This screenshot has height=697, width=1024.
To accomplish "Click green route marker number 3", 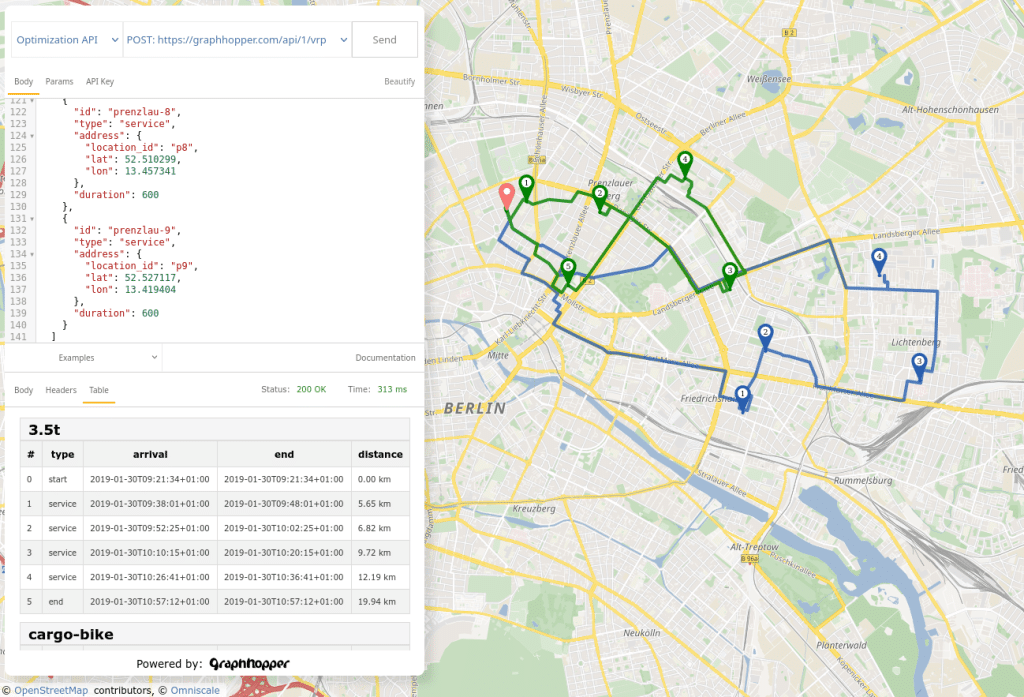I will tap(730, 272).
